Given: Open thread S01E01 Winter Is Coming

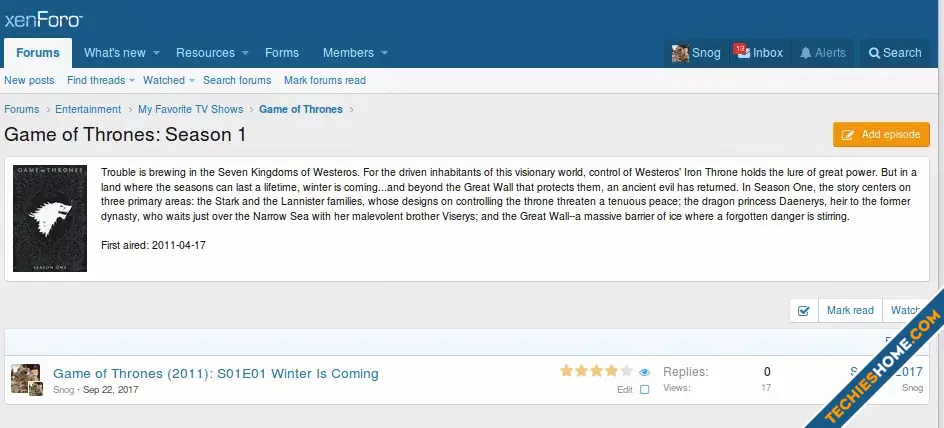Looking at the screenshot, I should coord(216,374).
